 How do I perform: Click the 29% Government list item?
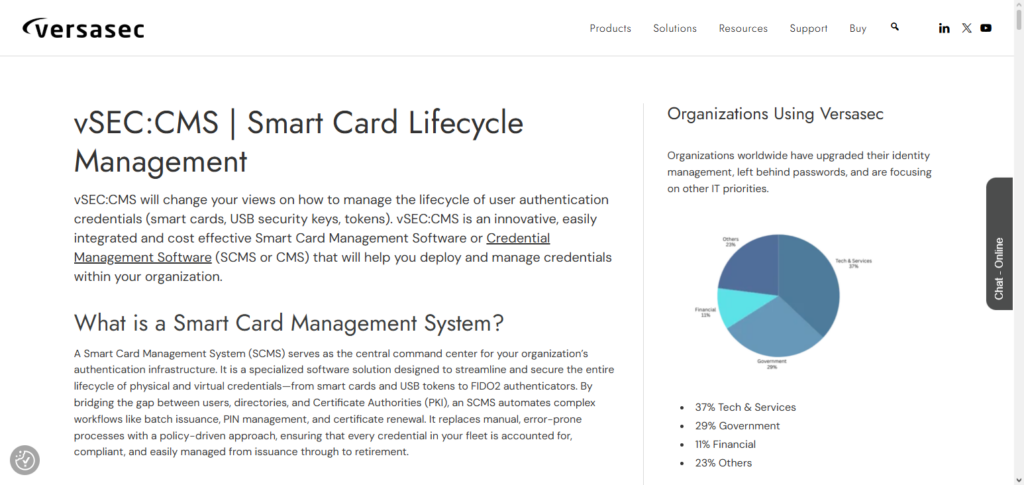[x=737, y=426]
